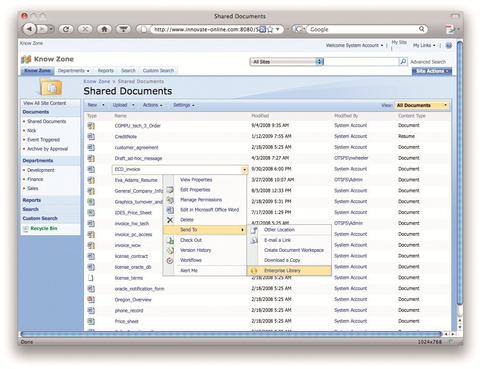
Task: Open the Finance department link
Action: click(x=35, y=179)
